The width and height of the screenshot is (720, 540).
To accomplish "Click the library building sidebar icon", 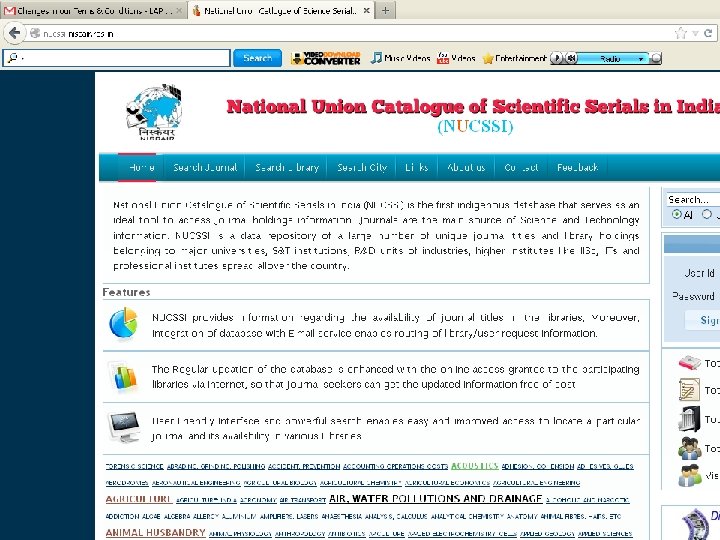I will tap(689, 419).
